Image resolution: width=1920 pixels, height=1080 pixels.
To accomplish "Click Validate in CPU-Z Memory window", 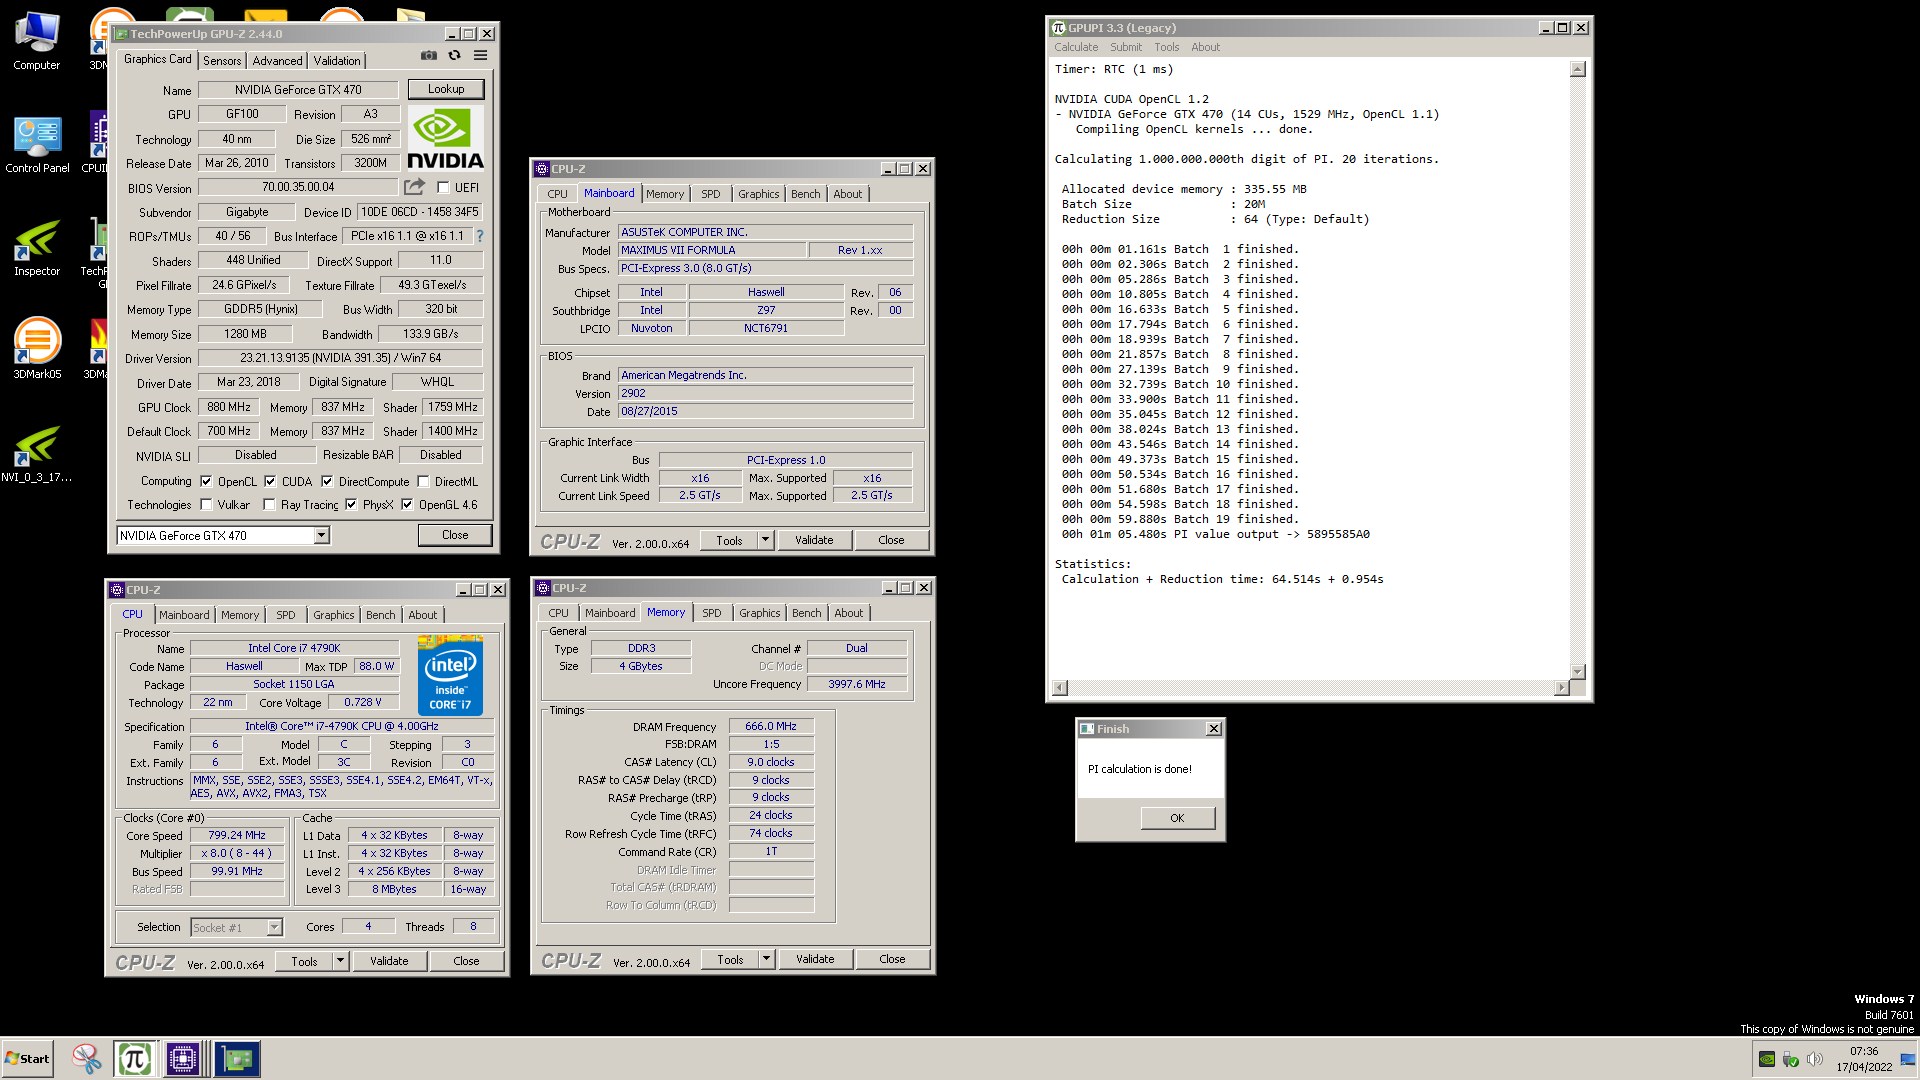I will pyautogui.click(x=815, y=959).
